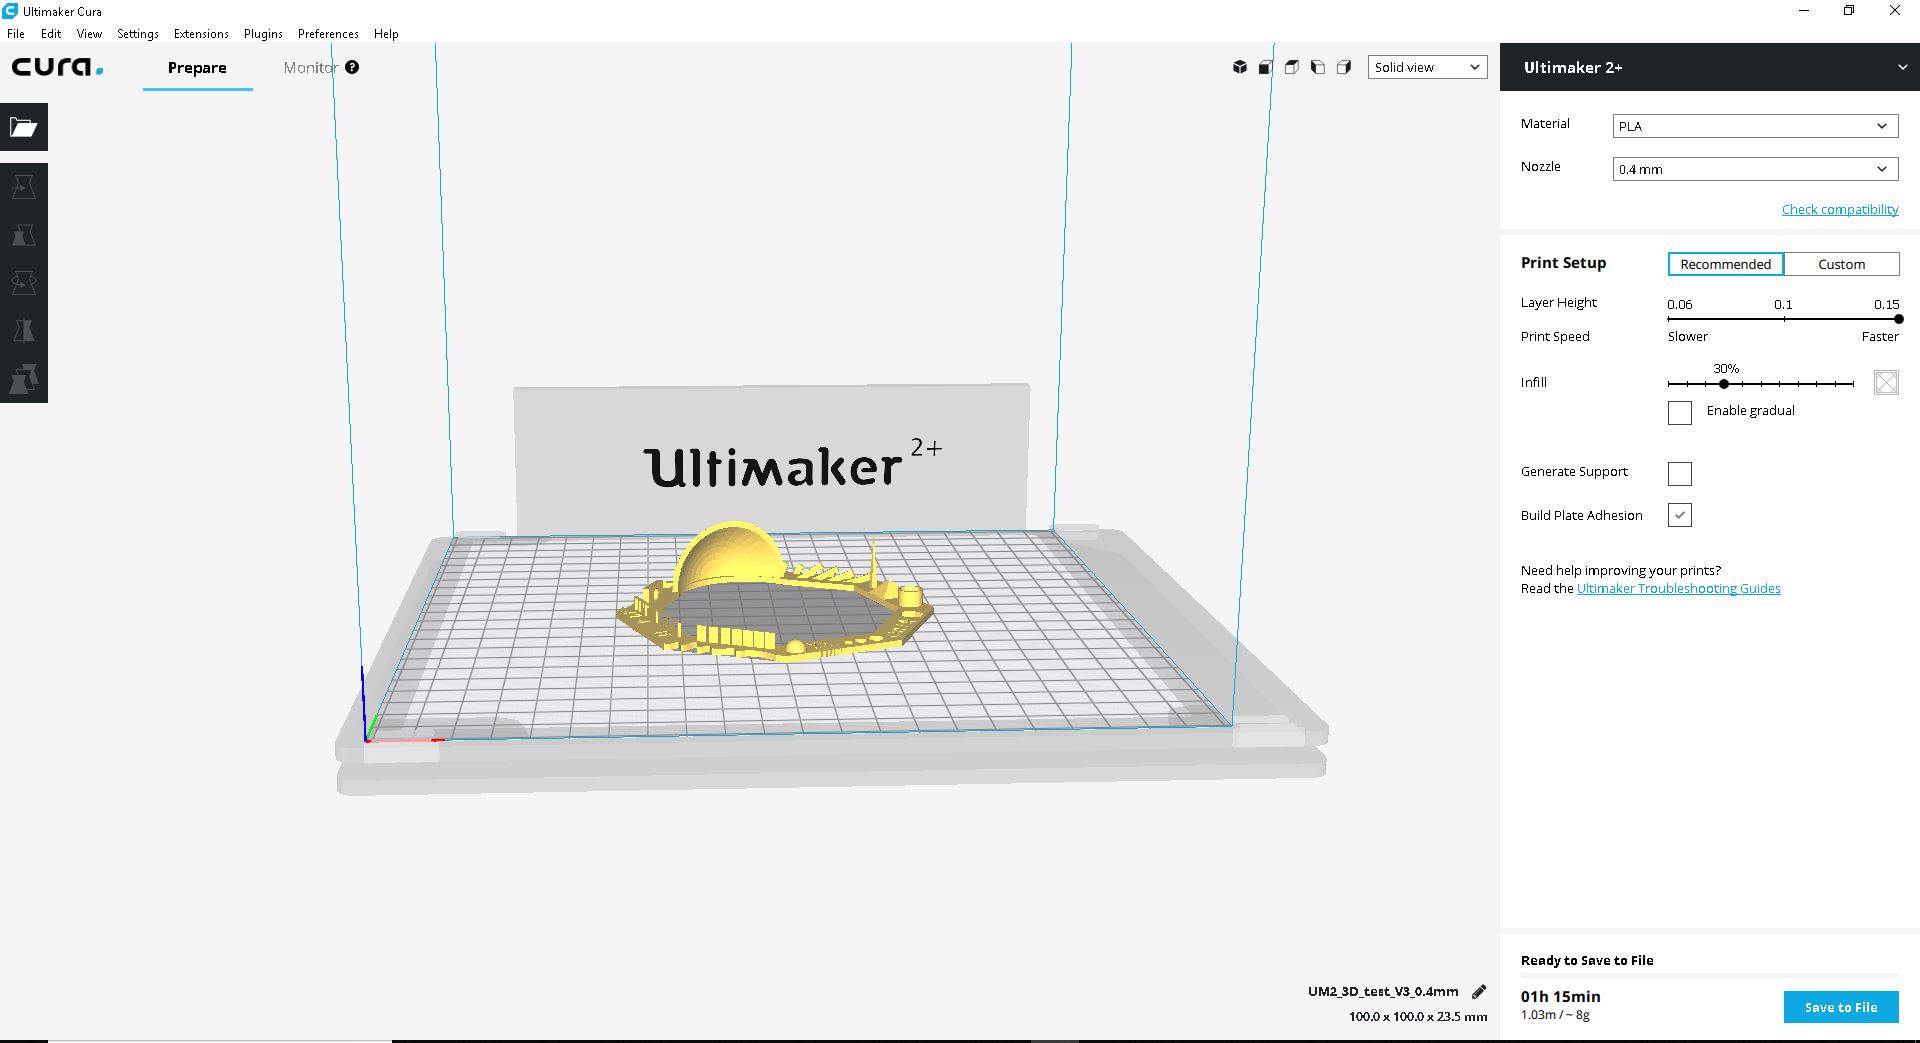The width and height of the screenshot is (1920, 1043).
Task: Click the dimensions text 100.0 x 100.0 x 23.5 mm
Action: coord(1418,1016)
